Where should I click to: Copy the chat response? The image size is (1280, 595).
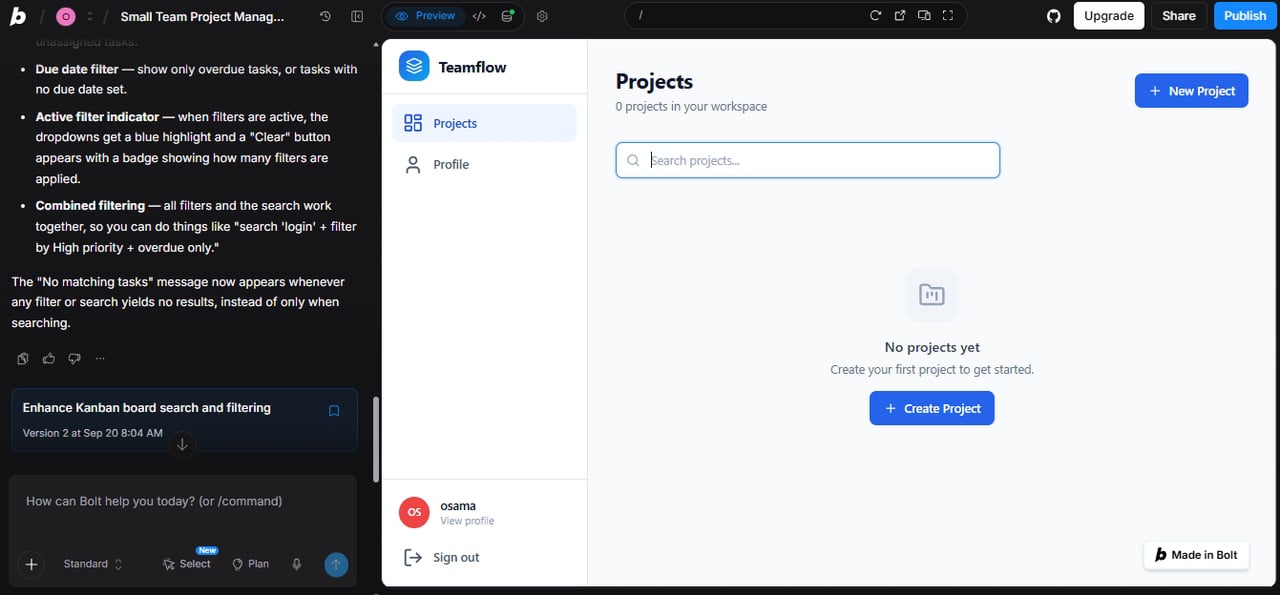pyautogui.click(x=23, y=358)
